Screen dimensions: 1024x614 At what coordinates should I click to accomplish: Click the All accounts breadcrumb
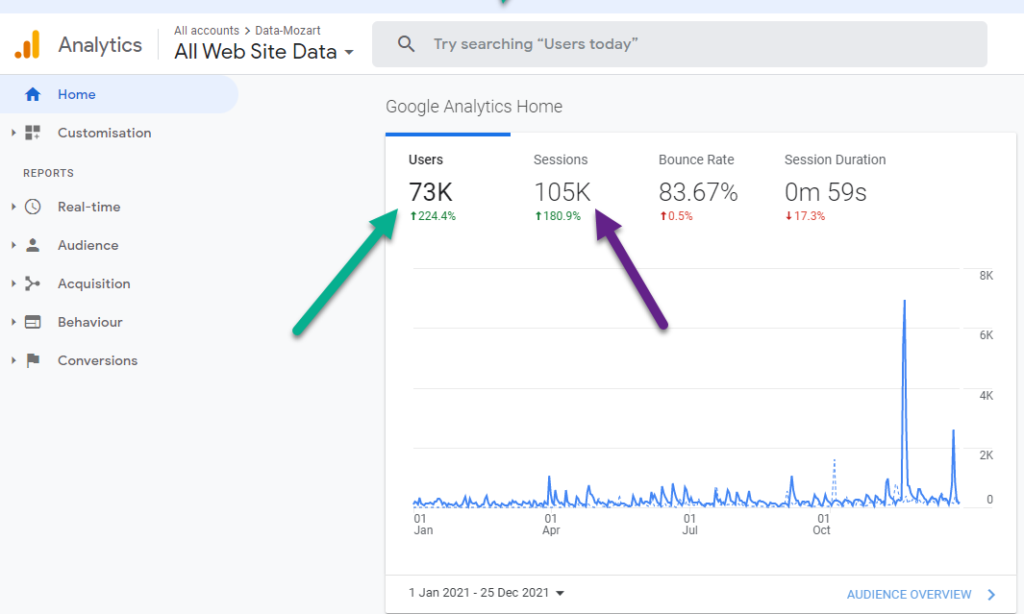[206, 31]
